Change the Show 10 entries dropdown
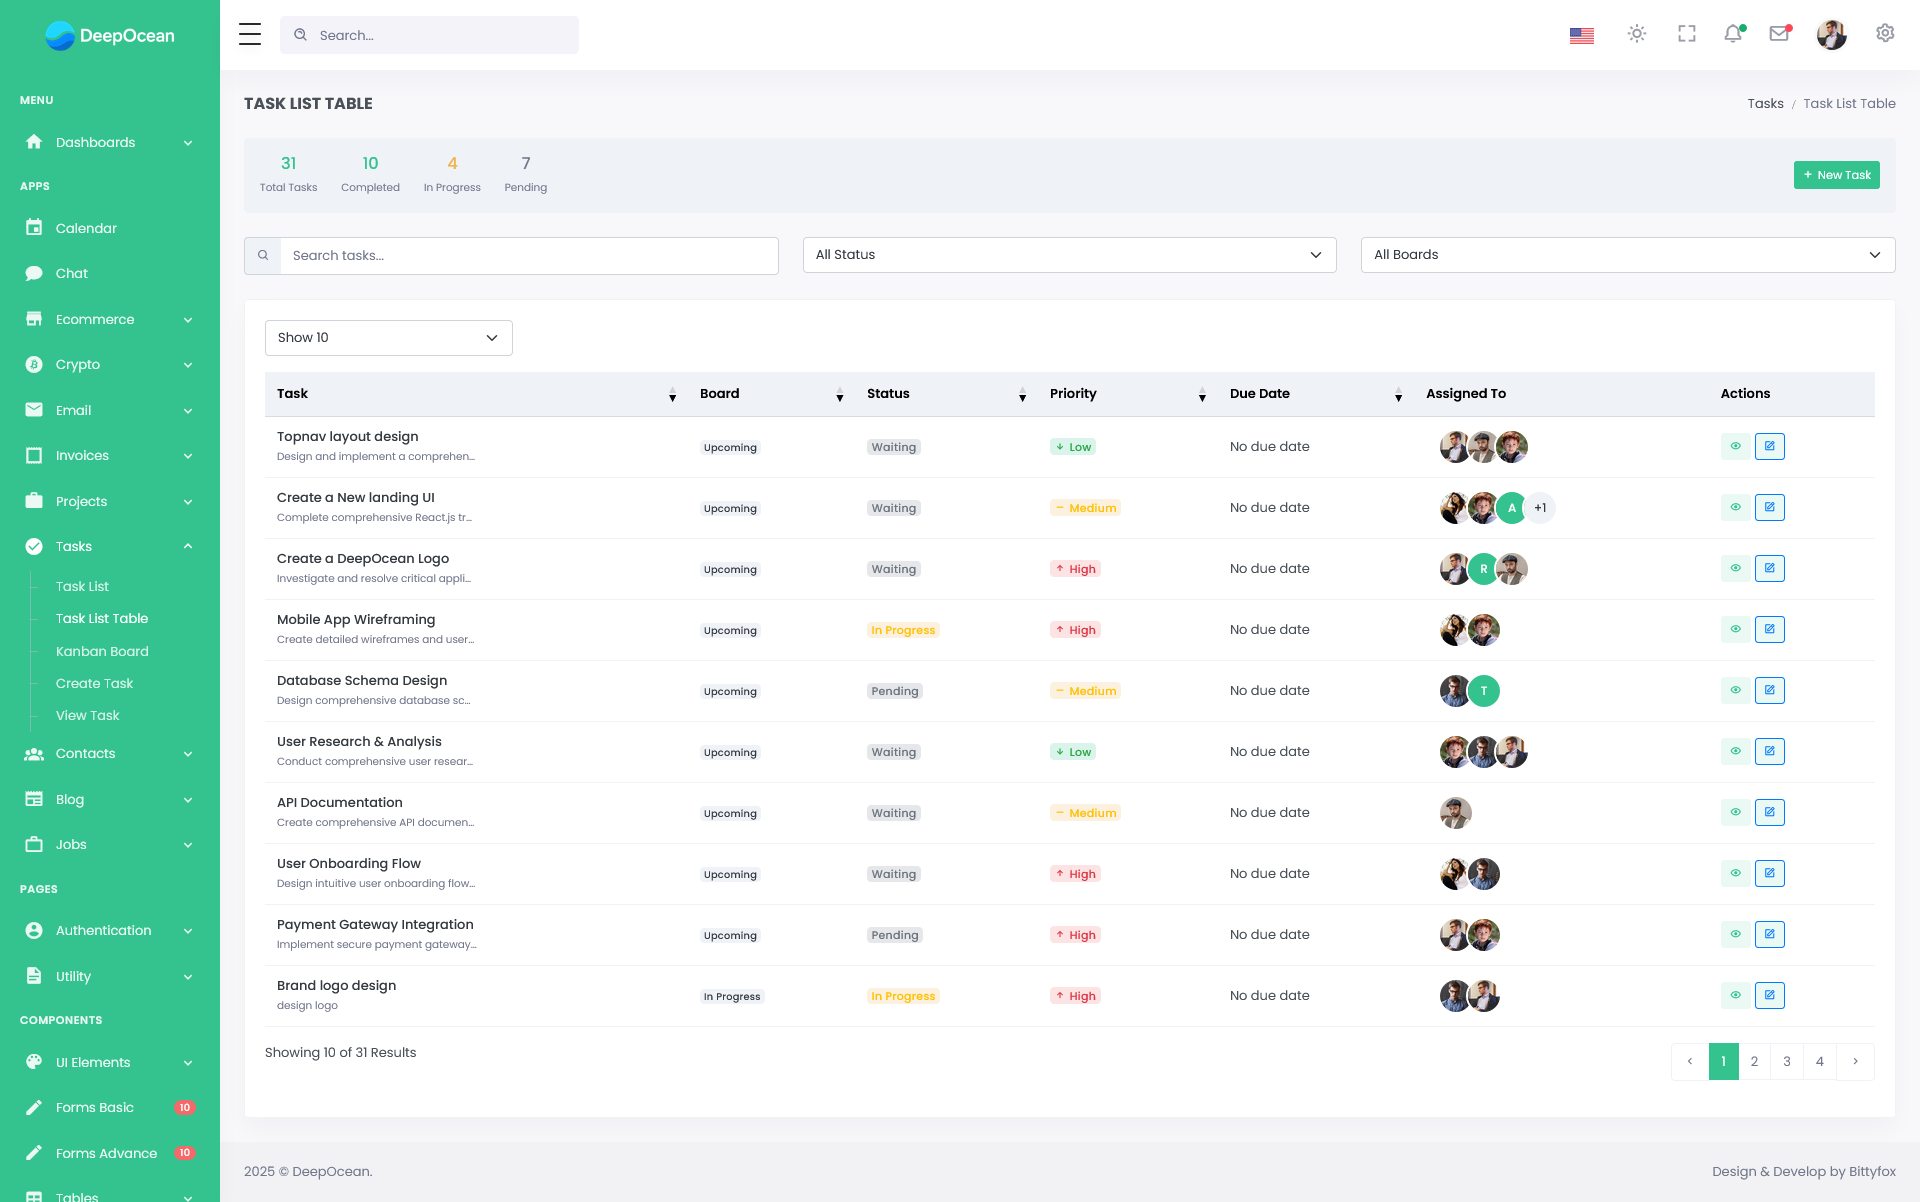Screen dimensions: 1920x1202 tap(388, 337)
